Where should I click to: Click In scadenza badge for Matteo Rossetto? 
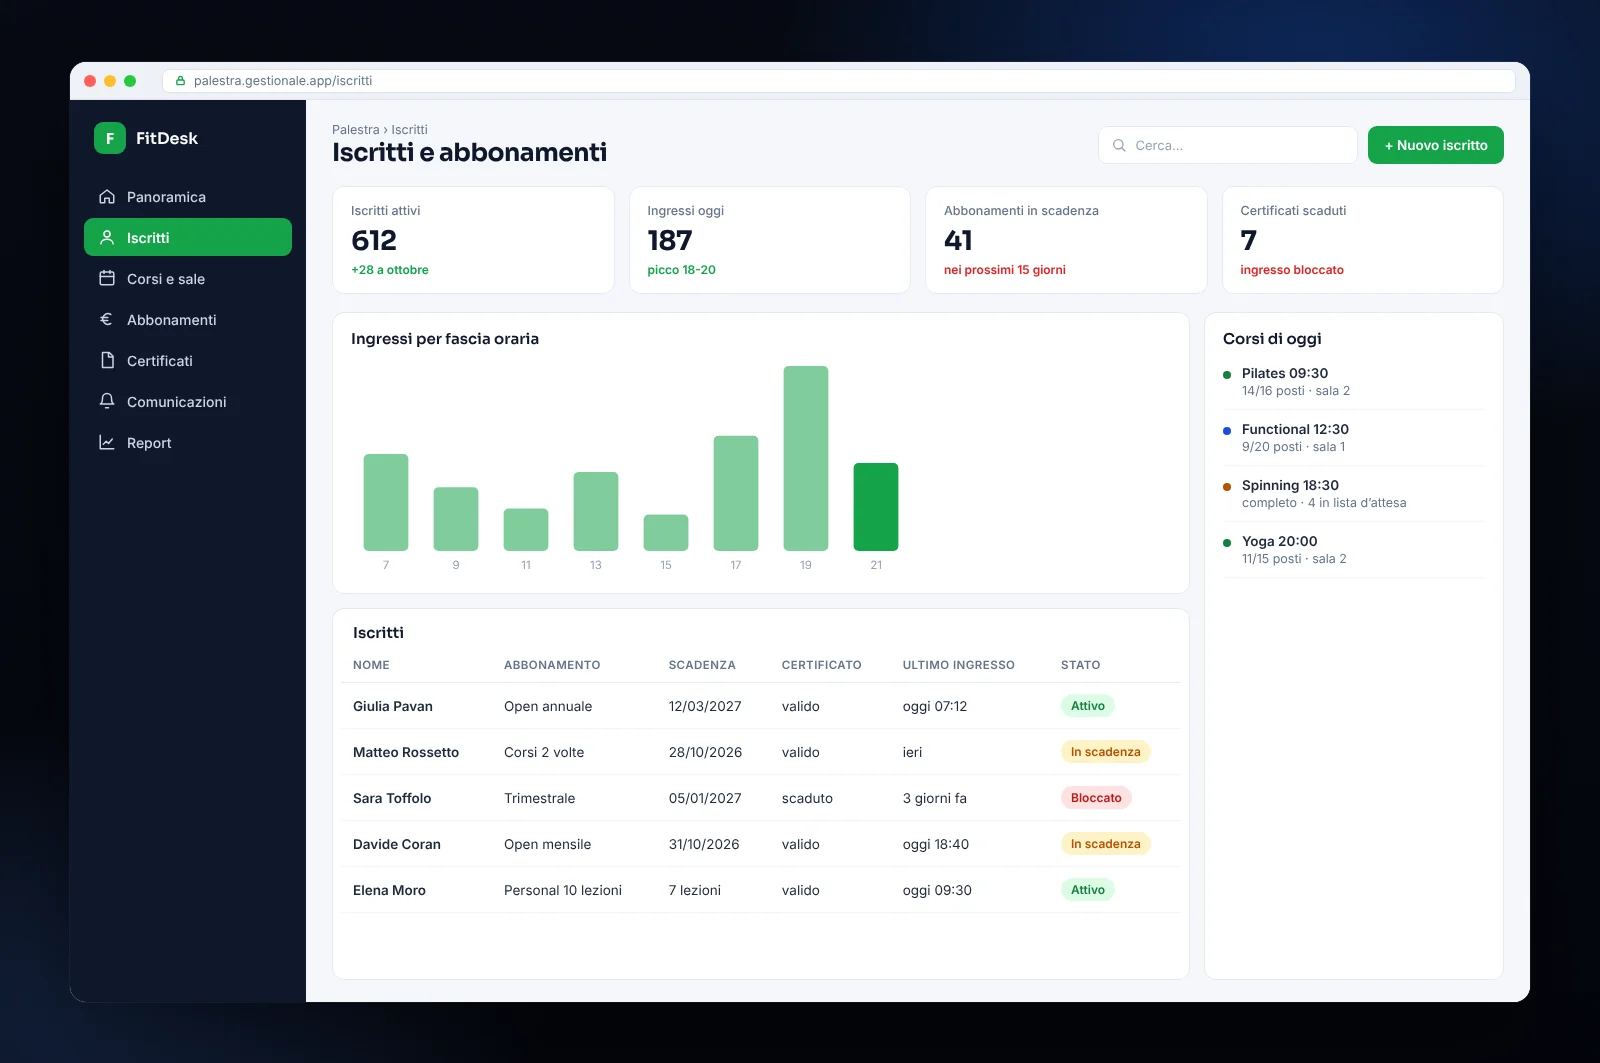pos(1106,752)
